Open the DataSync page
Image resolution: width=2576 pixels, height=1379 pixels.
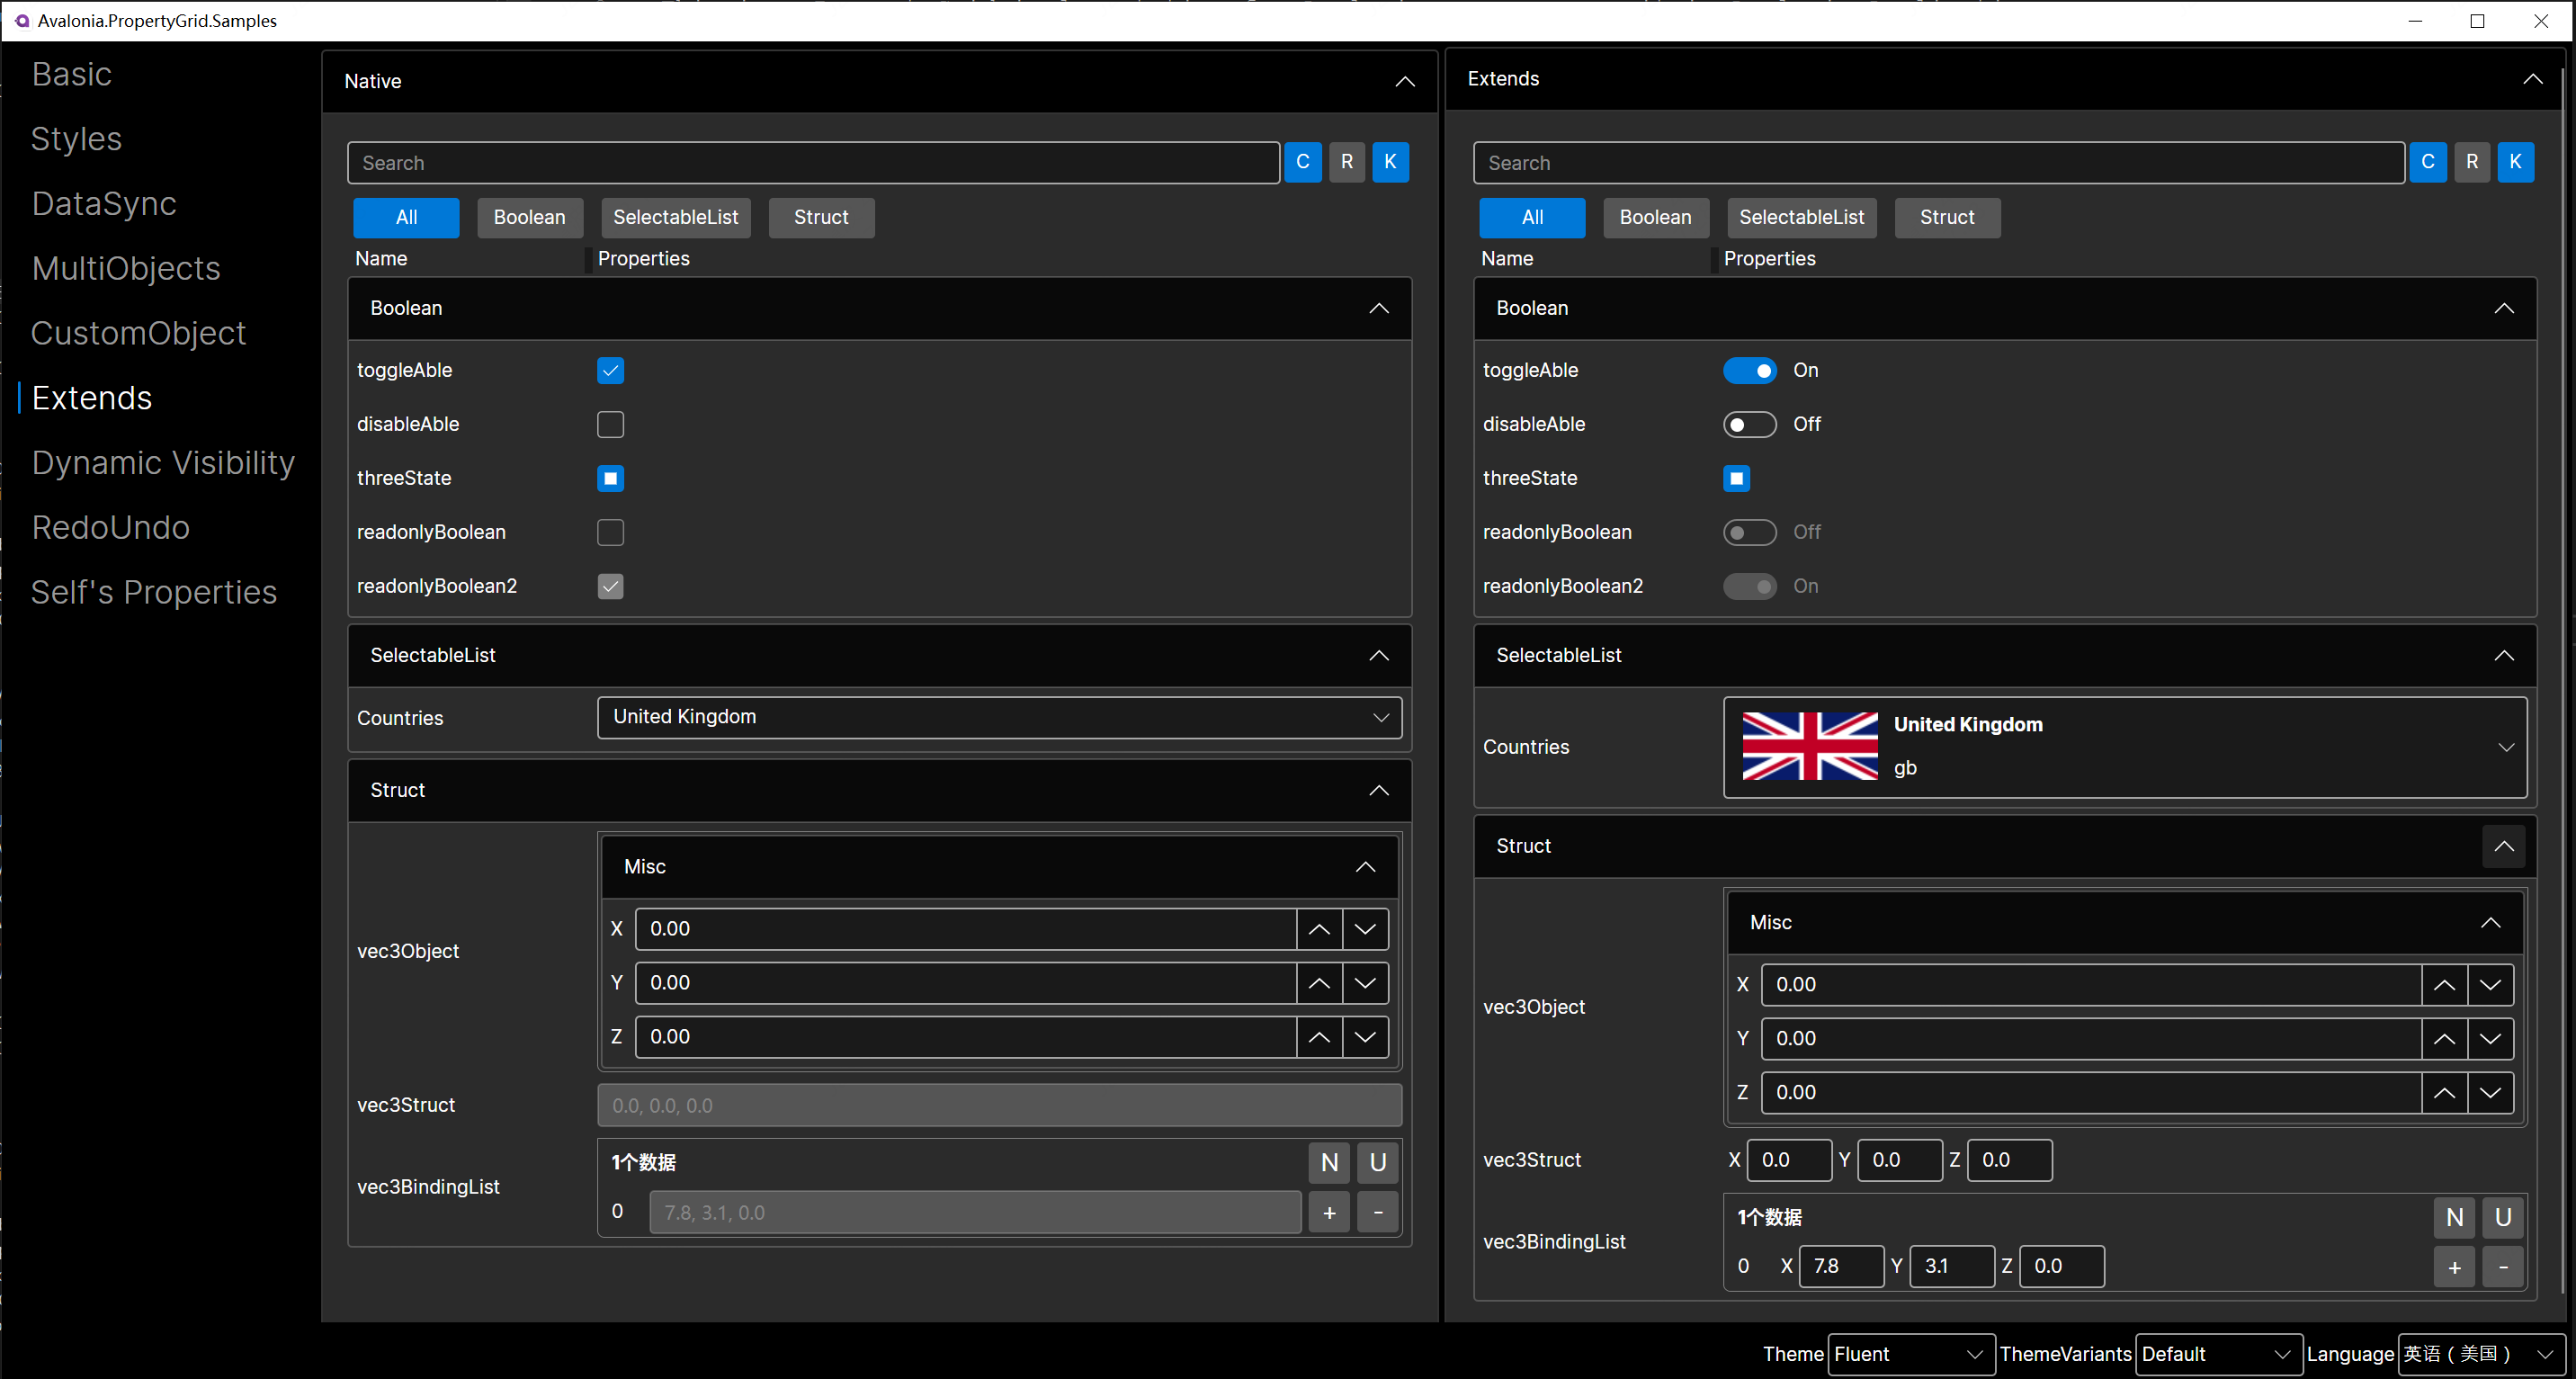103,204
